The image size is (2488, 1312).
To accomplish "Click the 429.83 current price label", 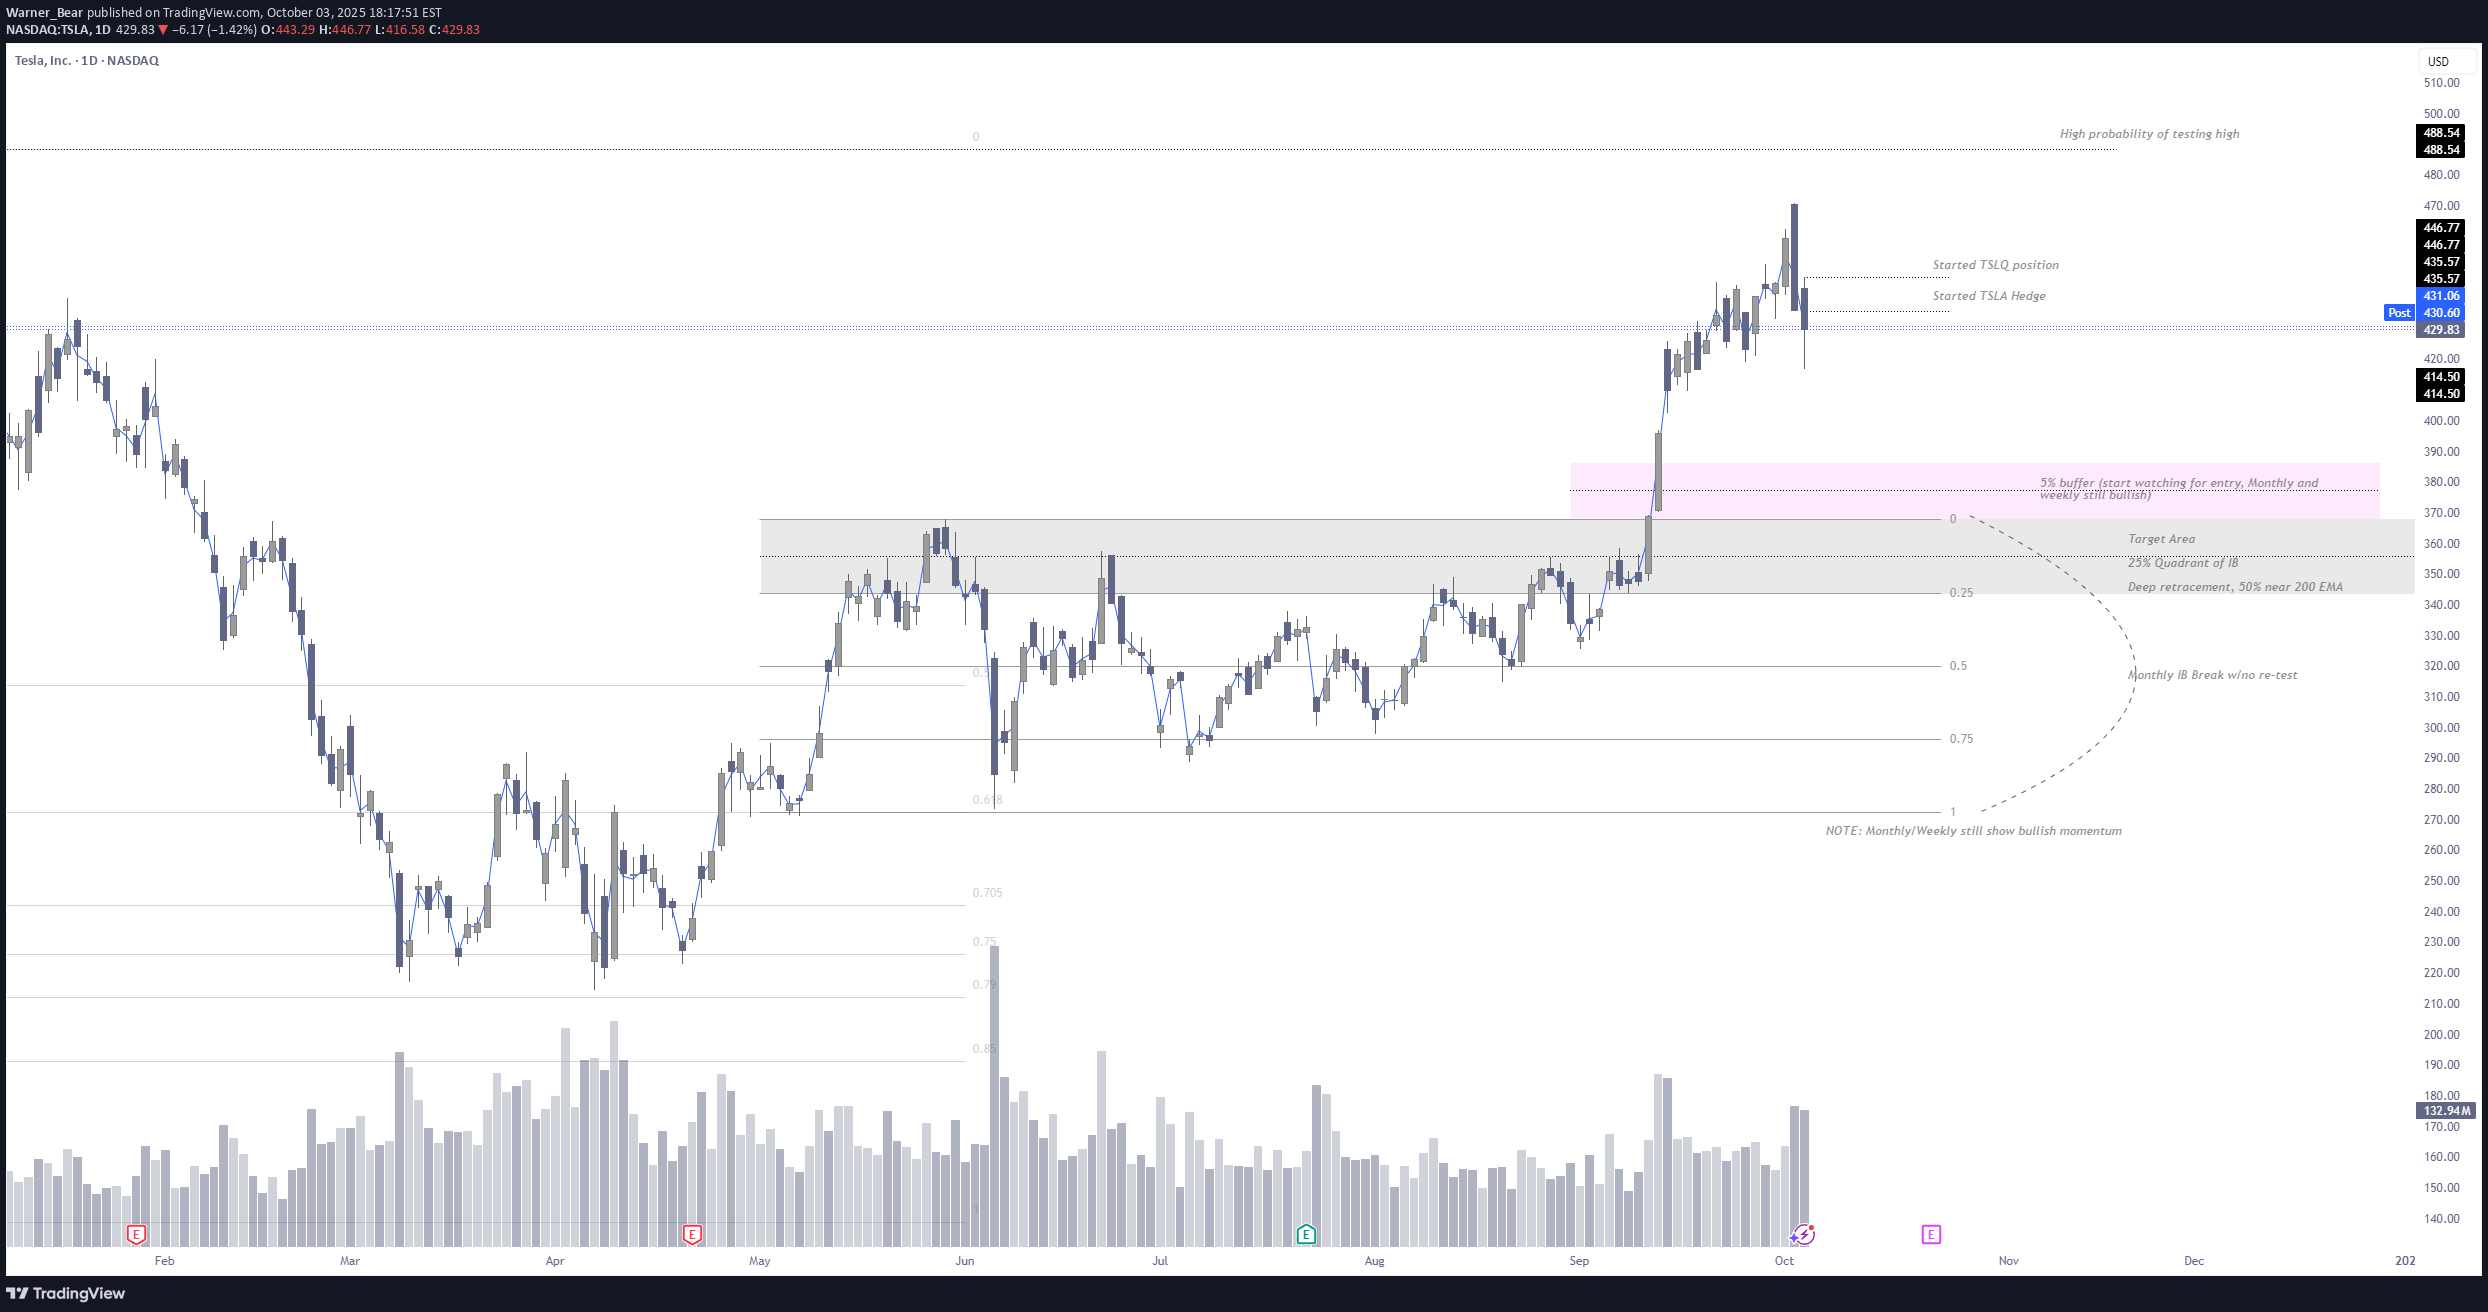I will tap(2441, 330).
